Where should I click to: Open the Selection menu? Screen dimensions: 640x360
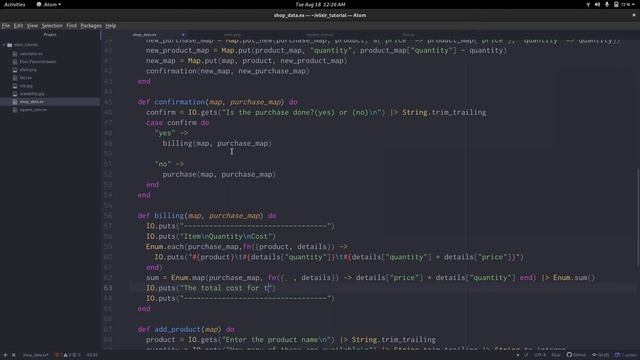point(52,26)
